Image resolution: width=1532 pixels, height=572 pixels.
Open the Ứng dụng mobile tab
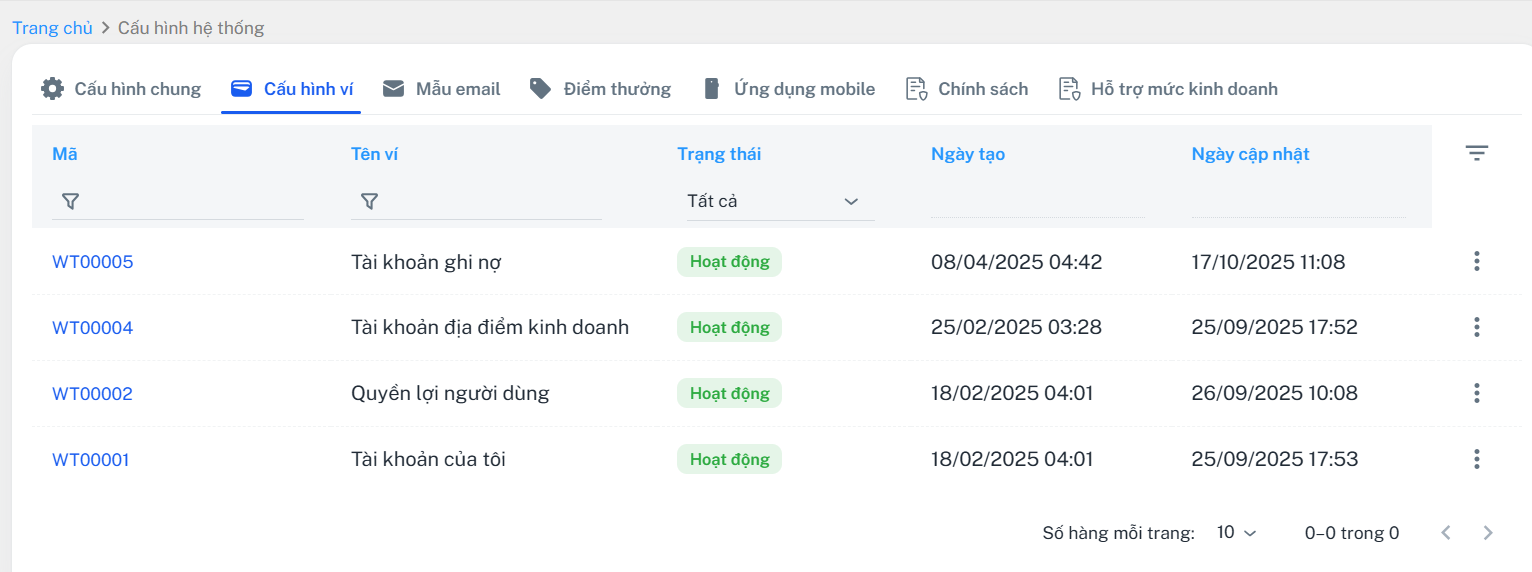pos(789,89)
